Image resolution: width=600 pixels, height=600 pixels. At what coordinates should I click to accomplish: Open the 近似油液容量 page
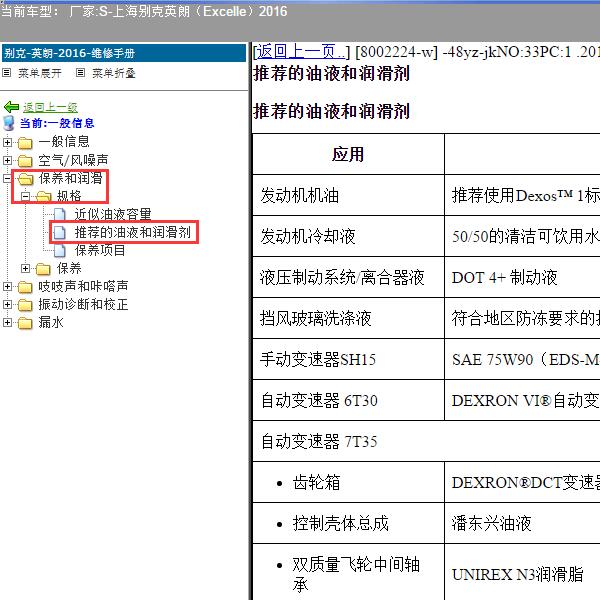pos(113,214)
